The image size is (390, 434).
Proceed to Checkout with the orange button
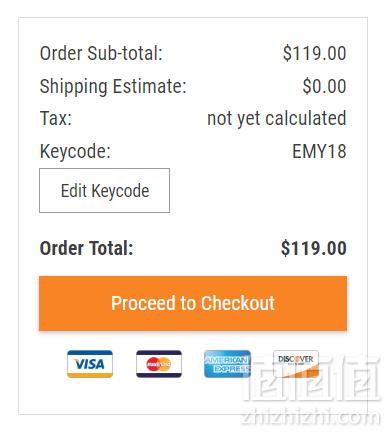click(193, 303)
